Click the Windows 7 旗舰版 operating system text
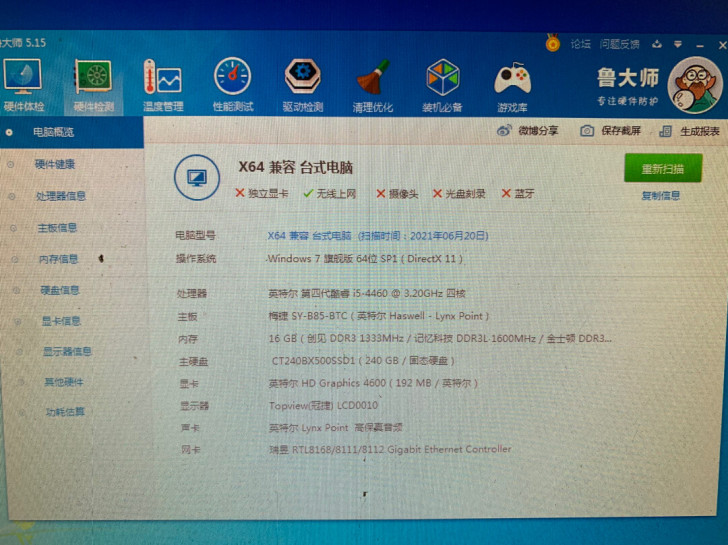This screenshot has width=728, height=545. click(365, 259)
